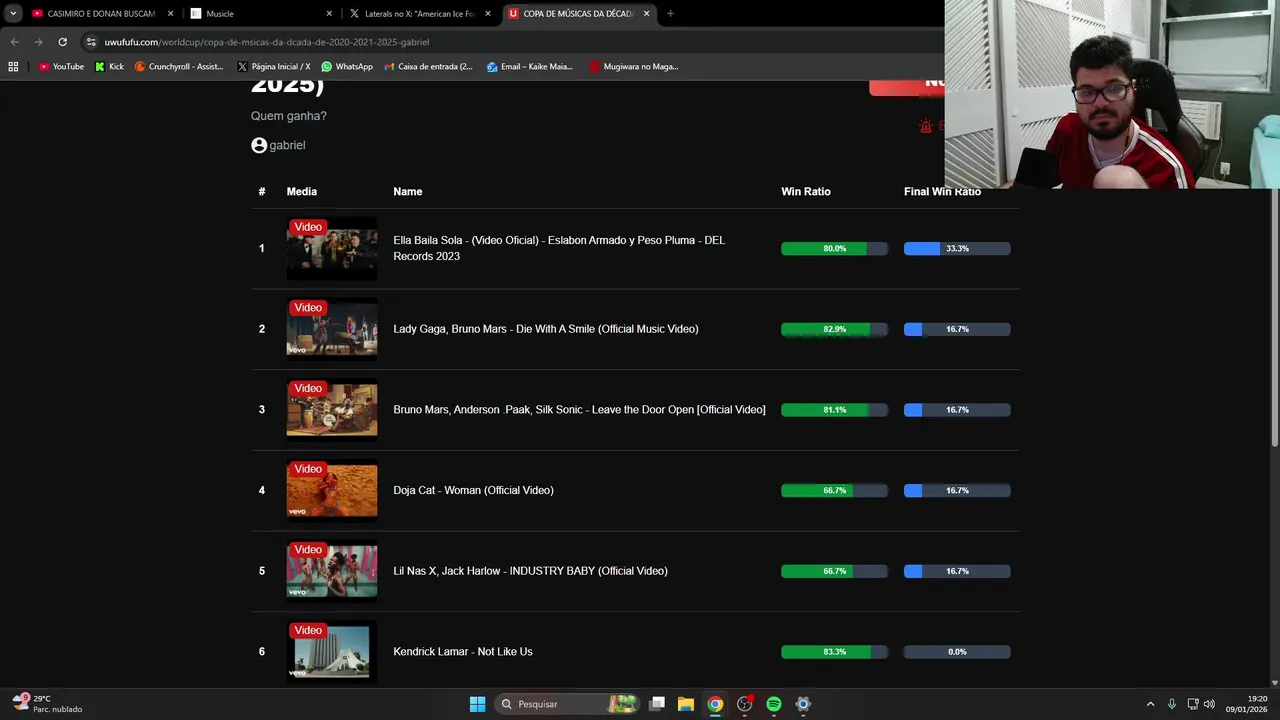The image size is (1280, 720).
Task: Open the Ella Baila Sola video thumbnail
Action: click(x=332, y=248)
